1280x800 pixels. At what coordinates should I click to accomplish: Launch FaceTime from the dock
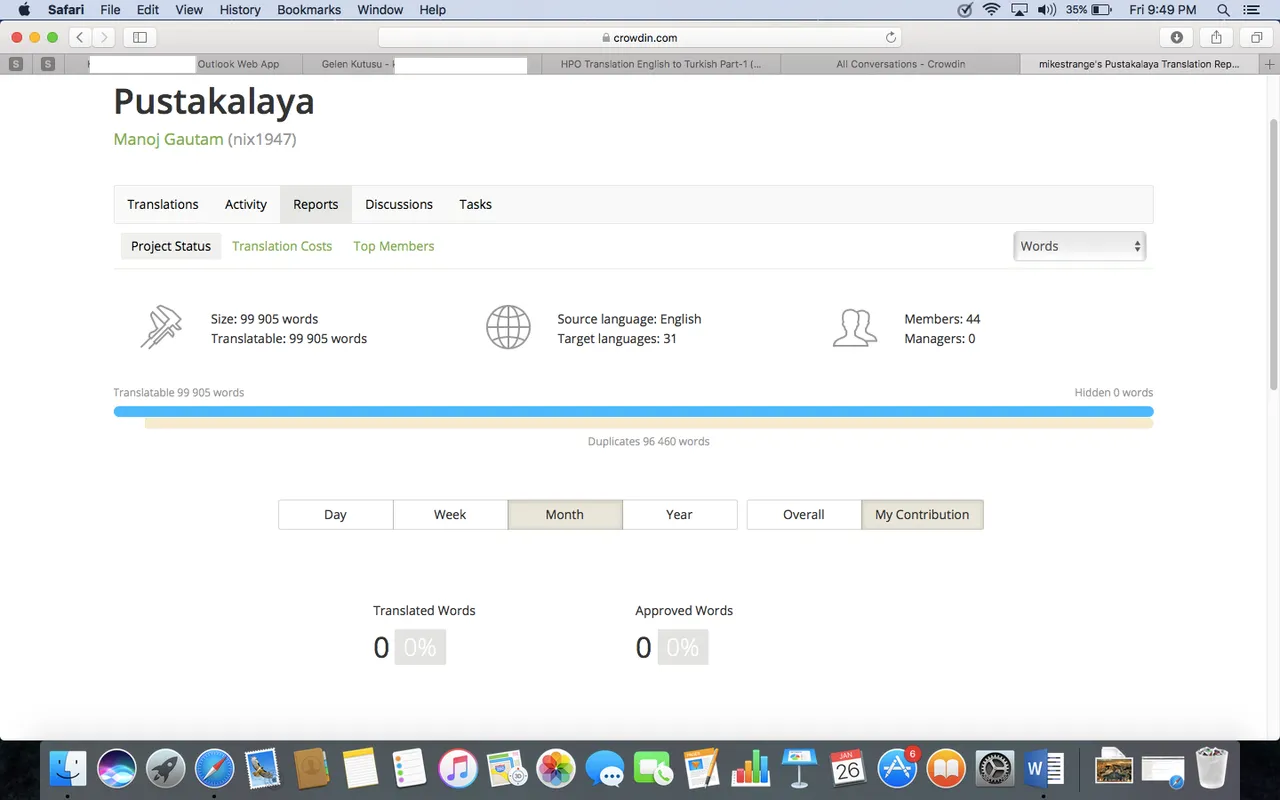coord(653,768)
